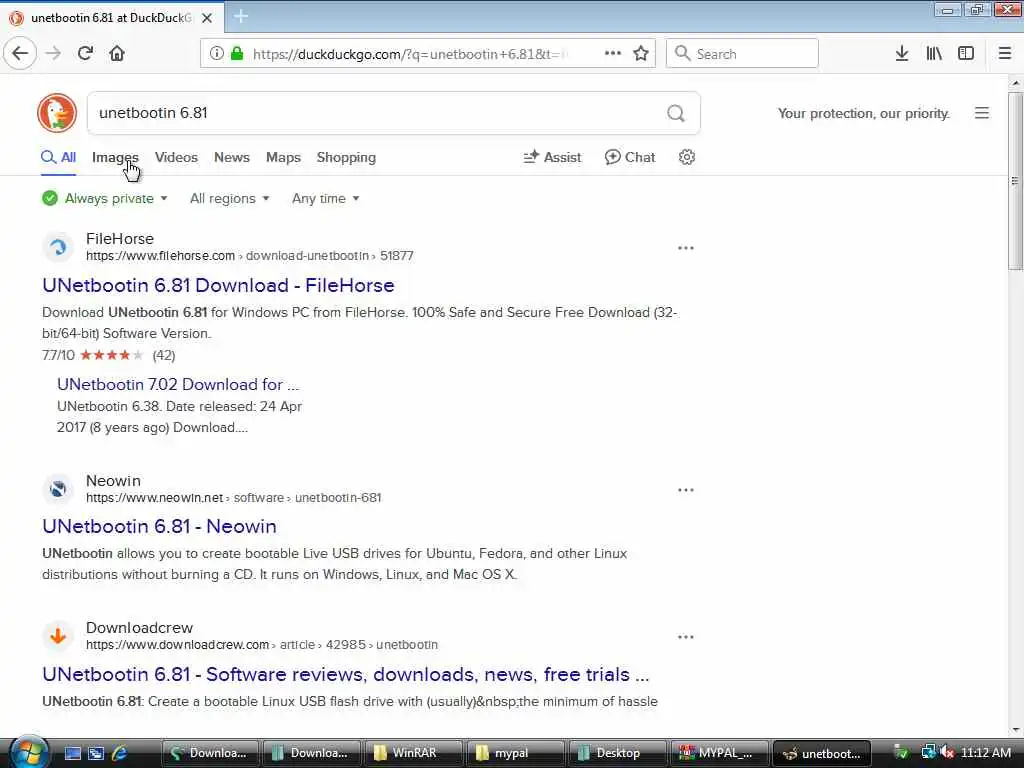Open the downloads arrow panel
The image size is (1024, 768).
(902, 54)
